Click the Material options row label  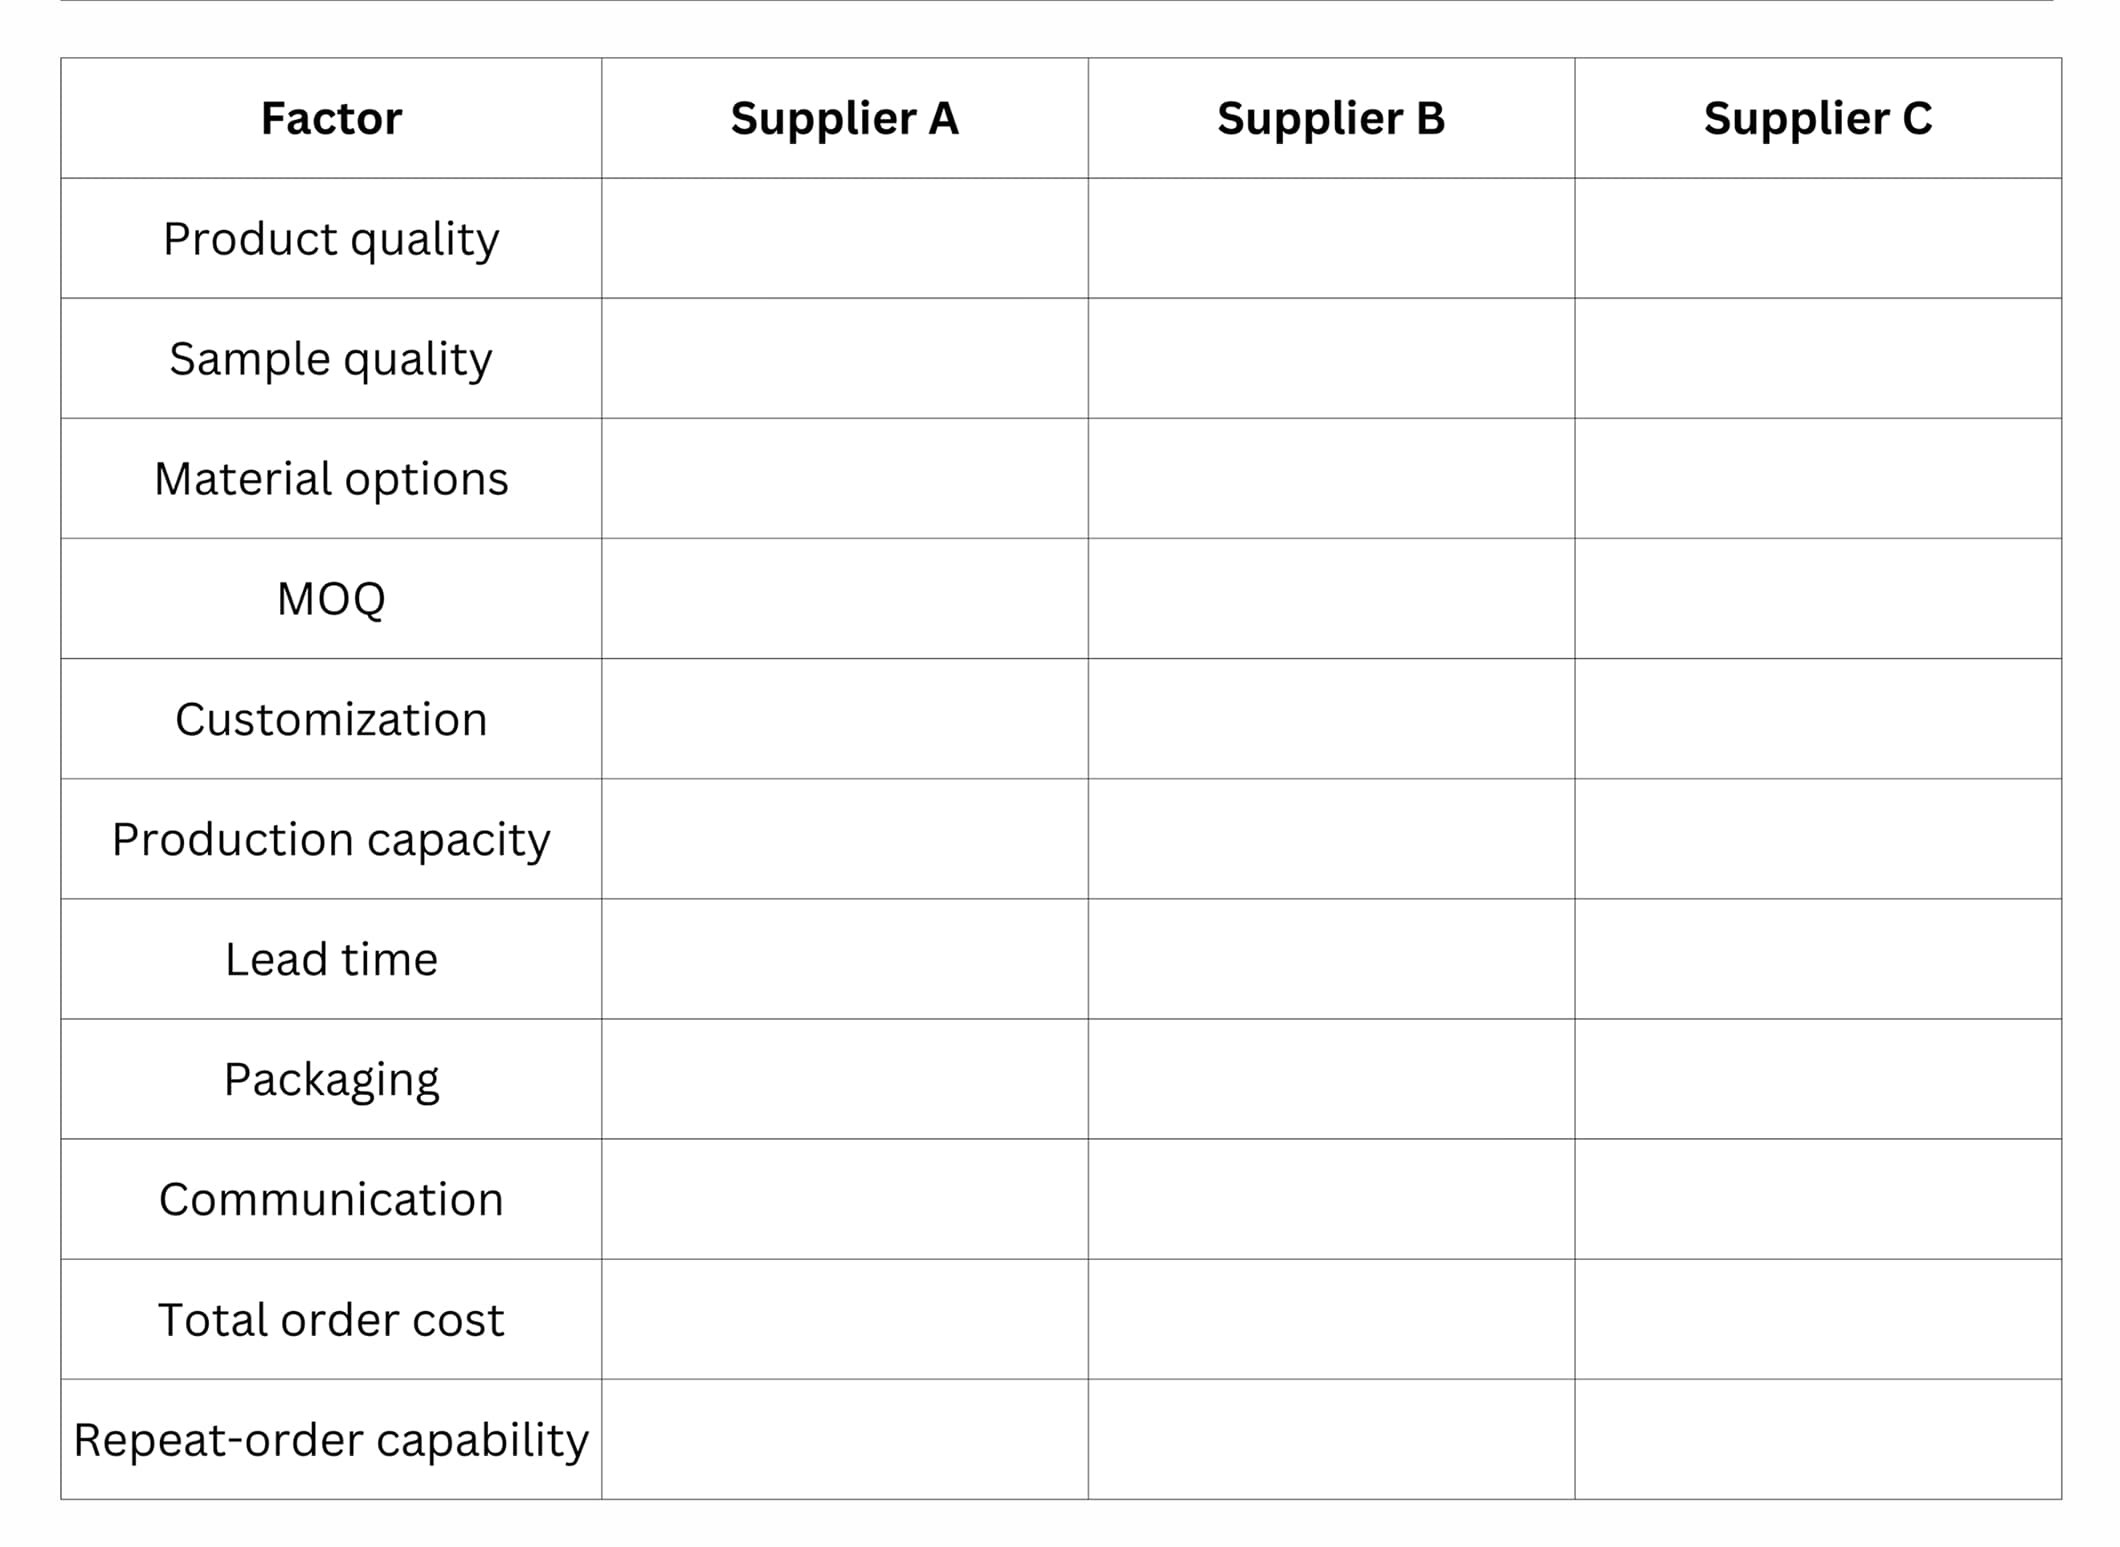point(331,479)
